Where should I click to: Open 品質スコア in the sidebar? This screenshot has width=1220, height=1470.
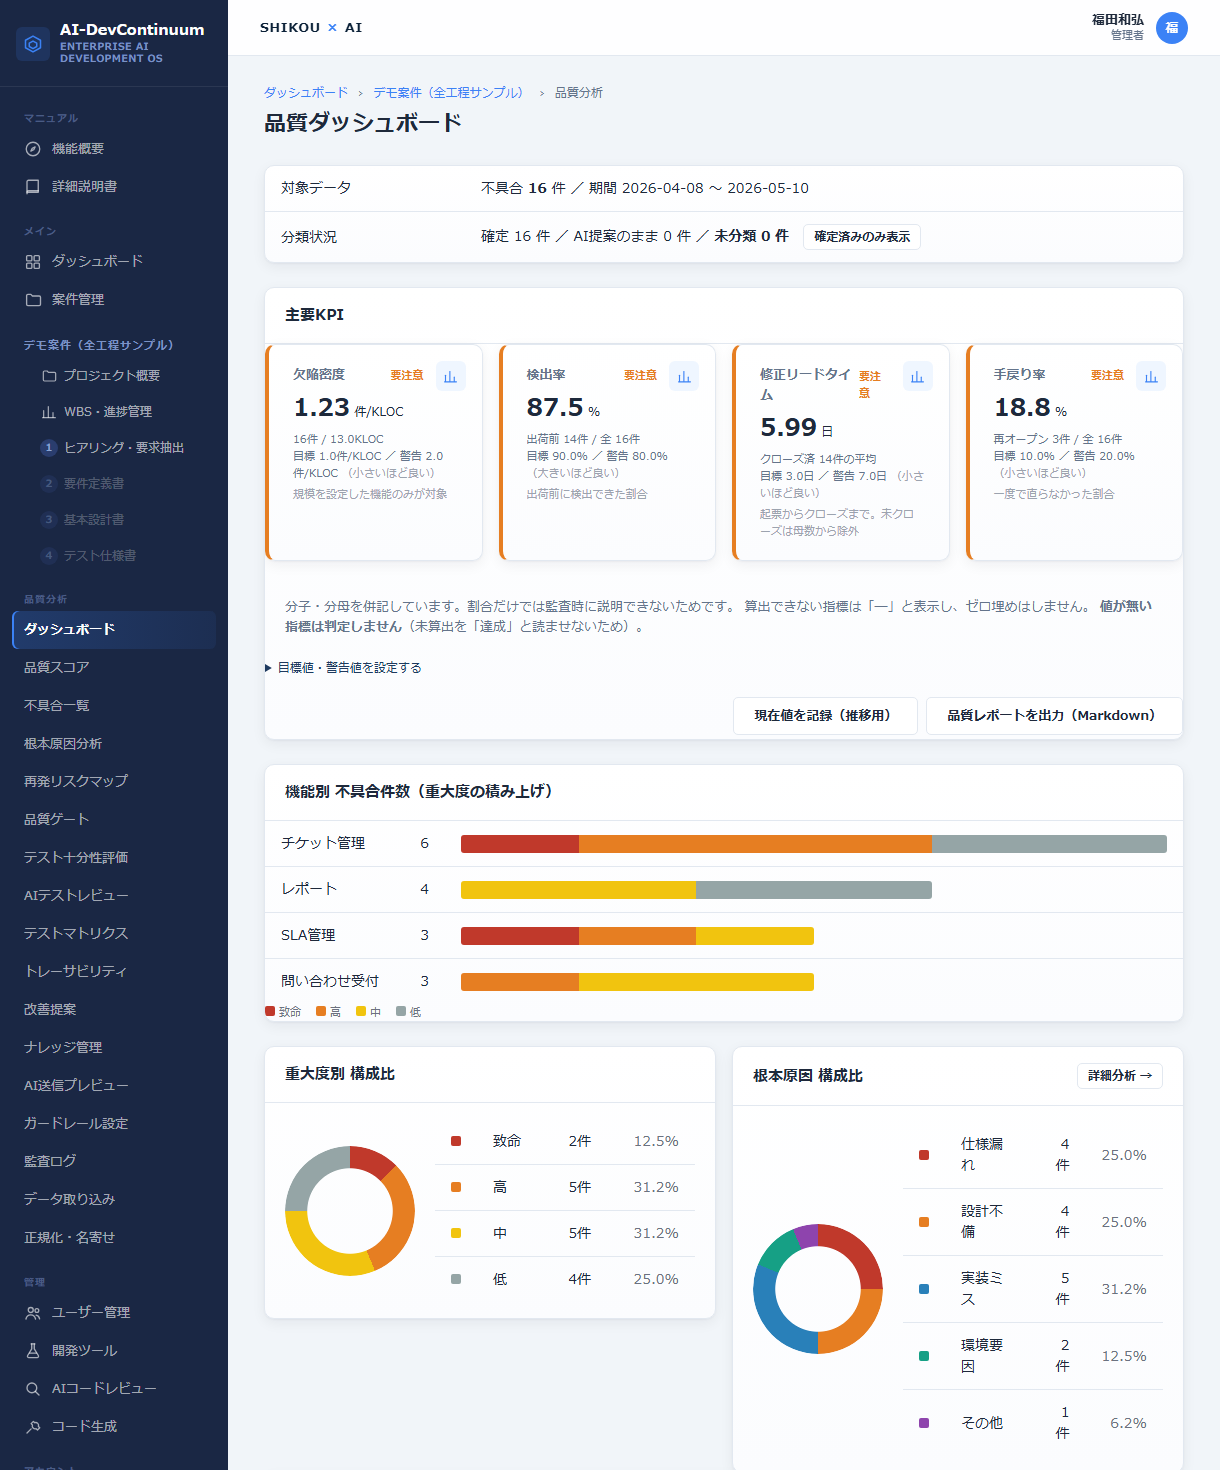tap(114, 668)
